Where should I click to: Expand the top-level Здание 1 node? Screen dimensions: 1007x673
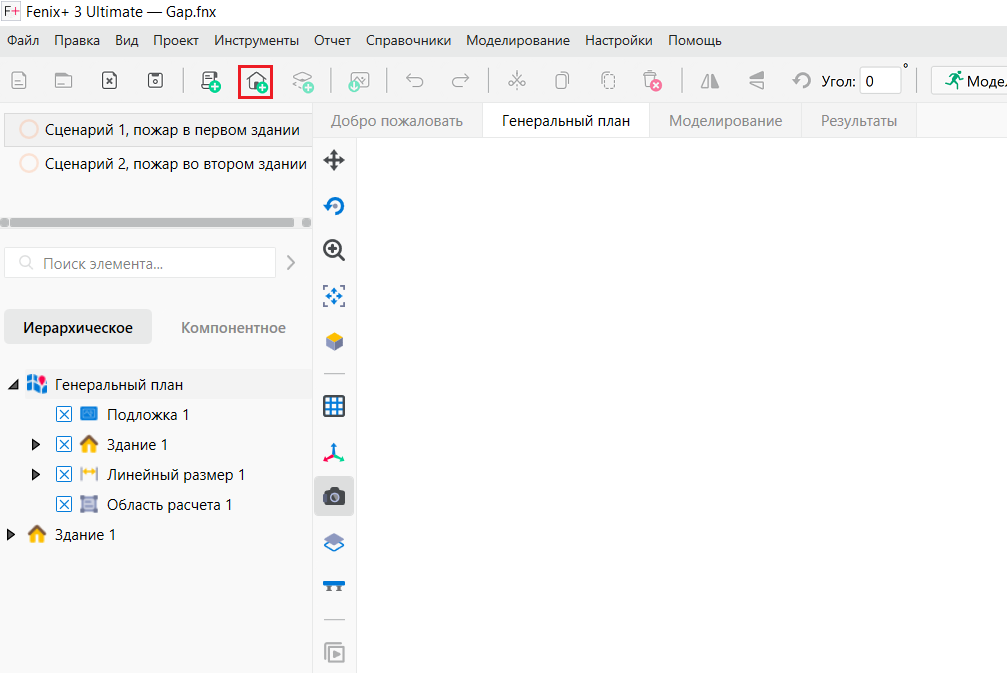click(10, 535)
